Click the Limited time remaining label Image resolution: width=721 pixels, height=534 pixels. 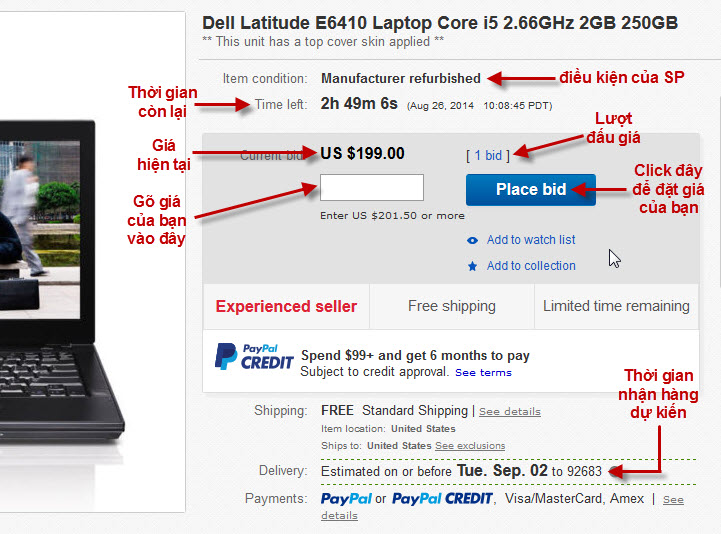pyautogui.click(x=616, y=306)
